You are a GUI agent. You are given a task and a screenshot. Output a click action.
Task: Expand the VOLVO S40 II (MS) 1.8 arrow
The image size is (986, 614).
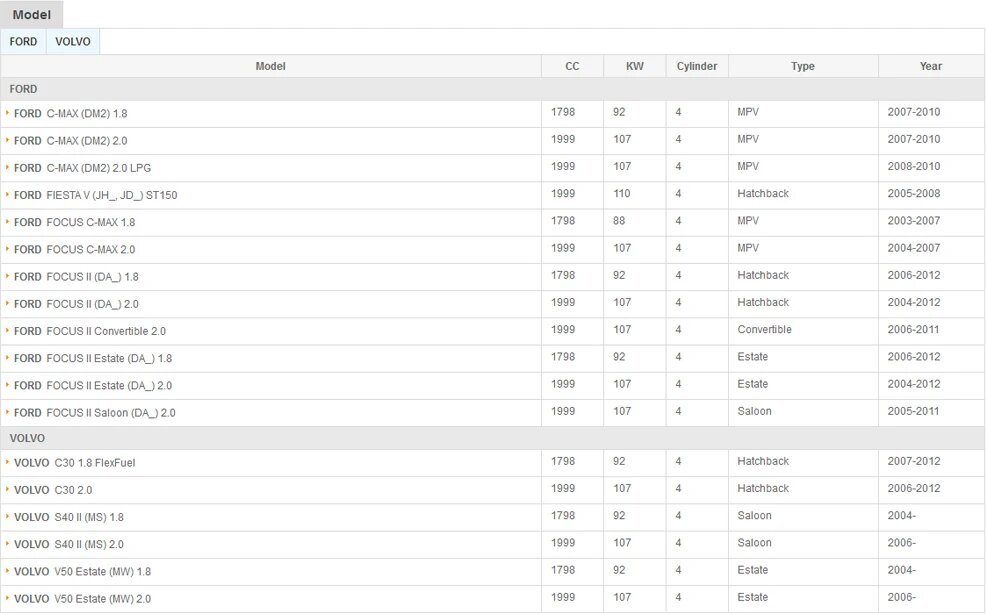click(x=7, y=516)
